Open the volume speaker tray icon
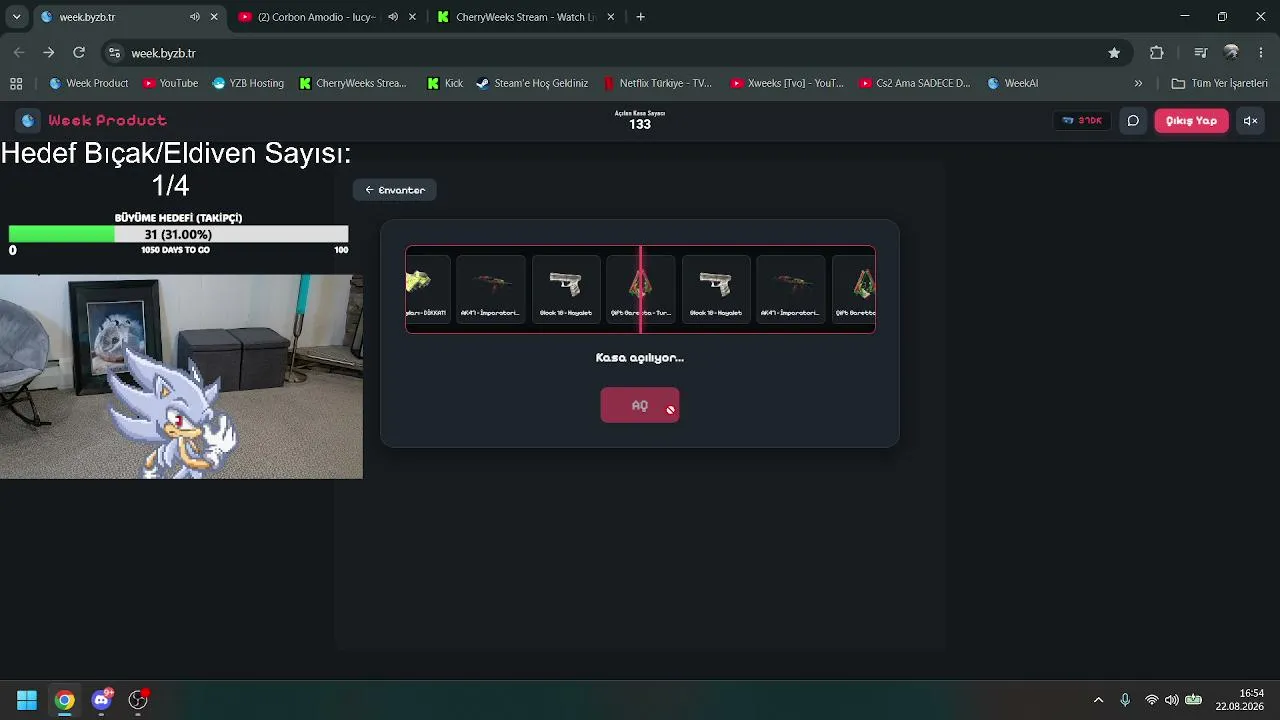This screenshot has height=720, width=1280. tap(1171, 700)
